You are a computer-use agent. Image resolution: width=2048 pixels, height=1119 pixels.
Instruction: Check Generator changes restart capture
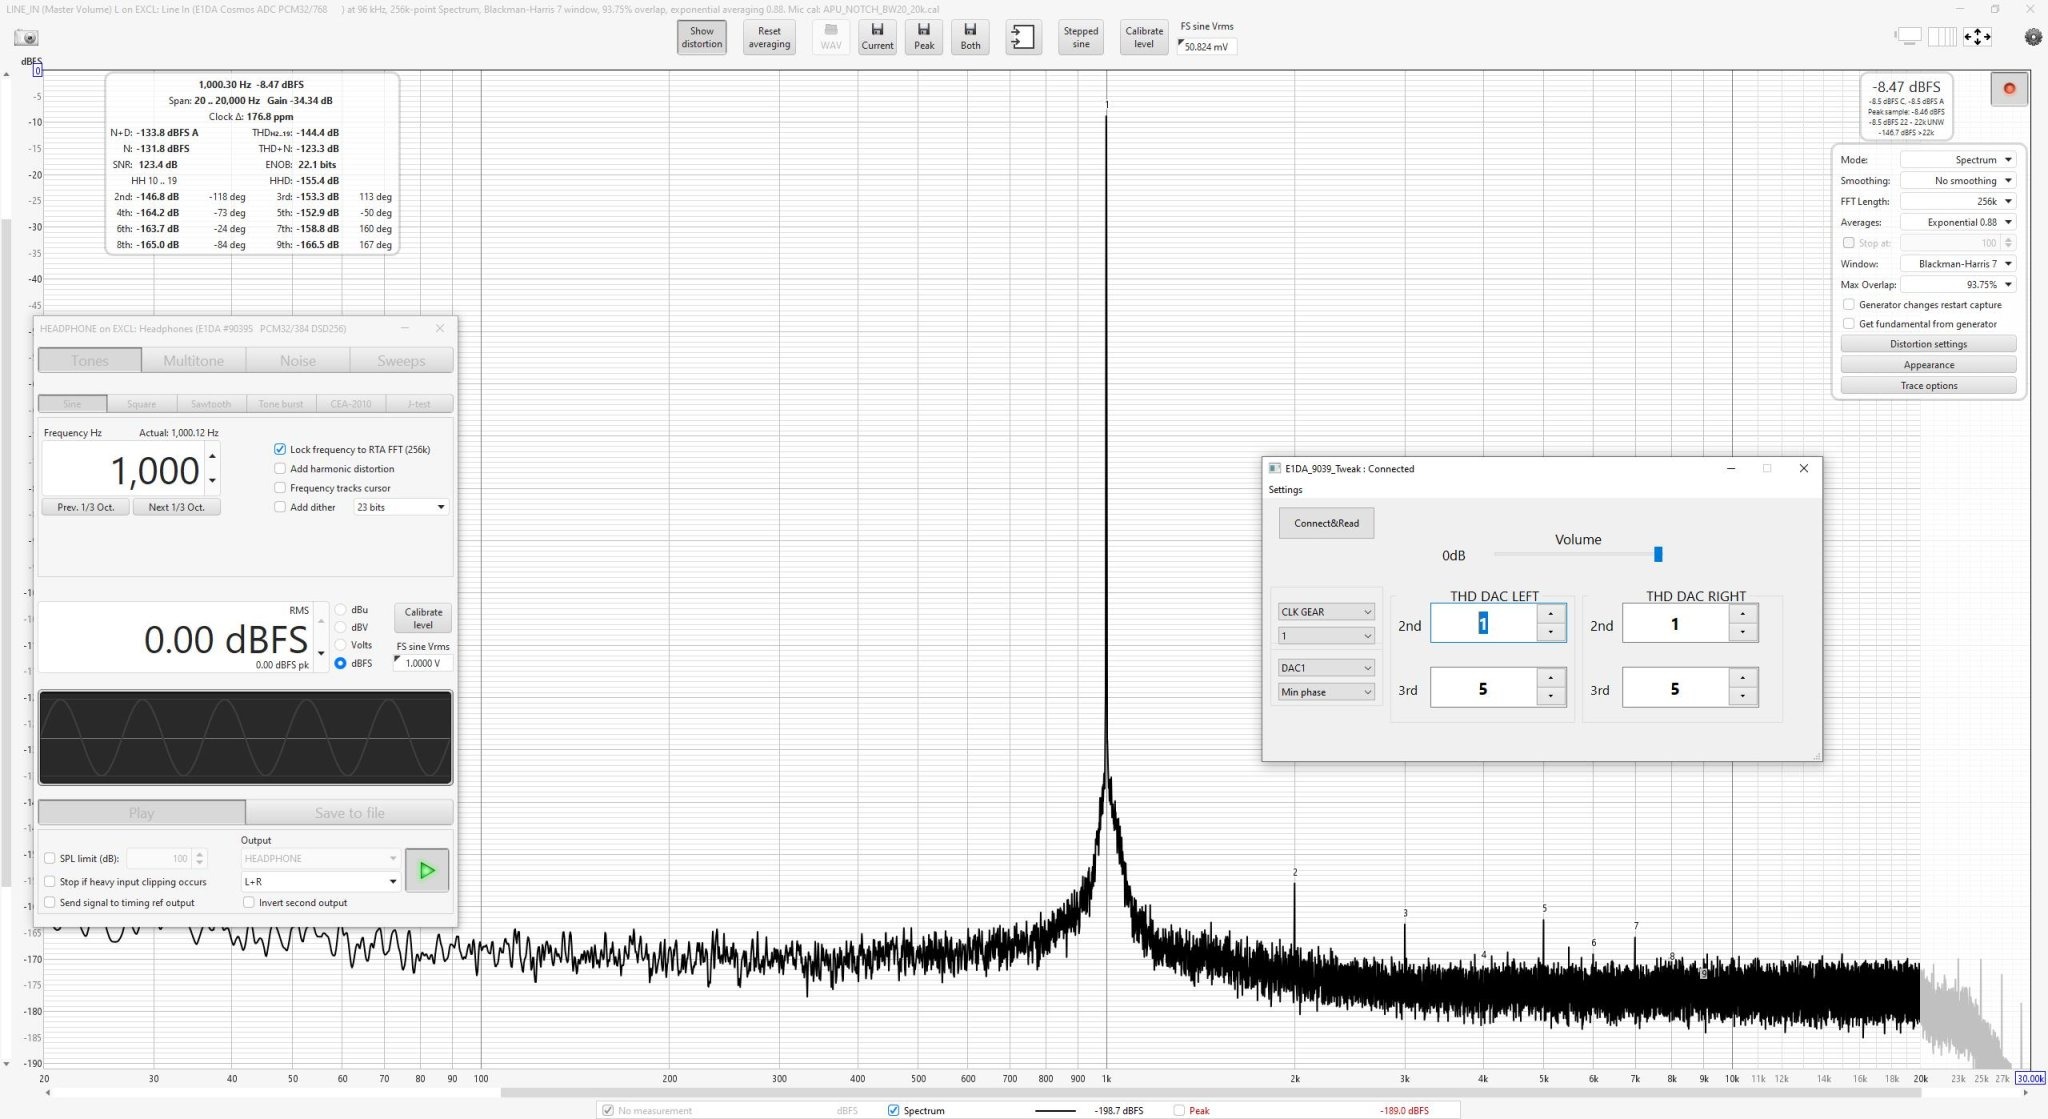(1849, 304)
